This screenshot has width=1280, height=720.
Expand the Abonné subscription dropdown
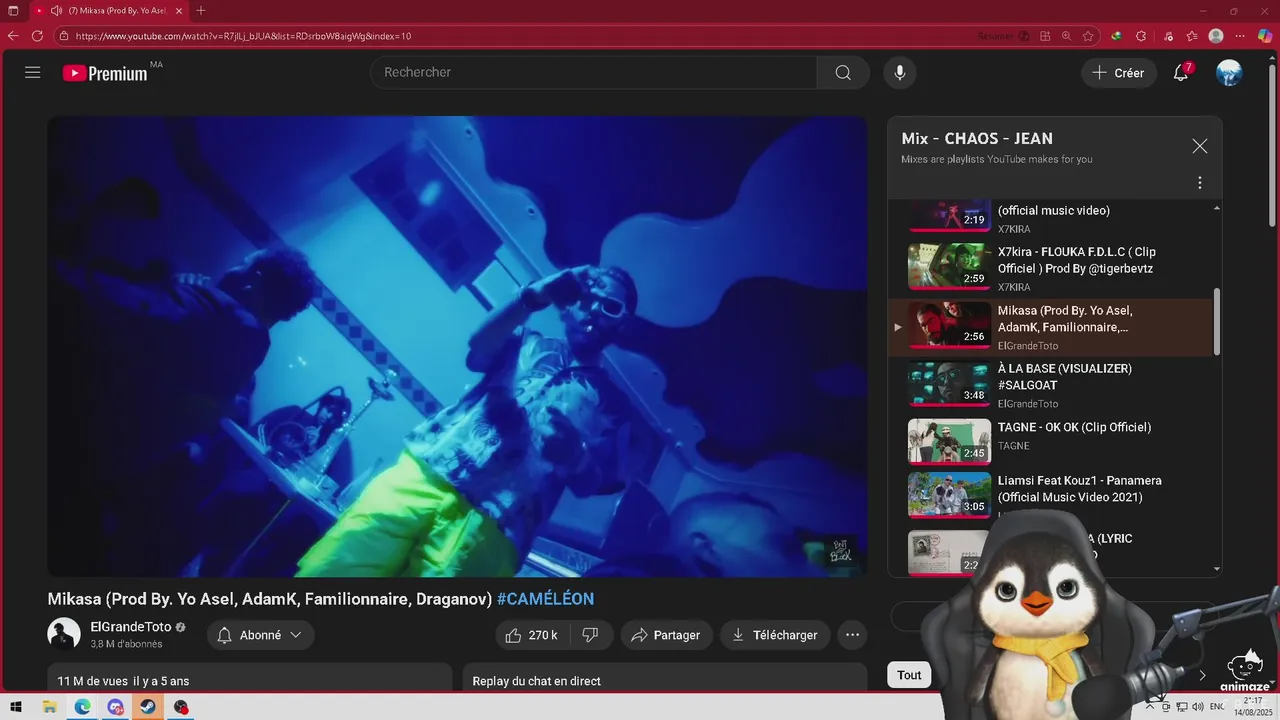point(260,635)
